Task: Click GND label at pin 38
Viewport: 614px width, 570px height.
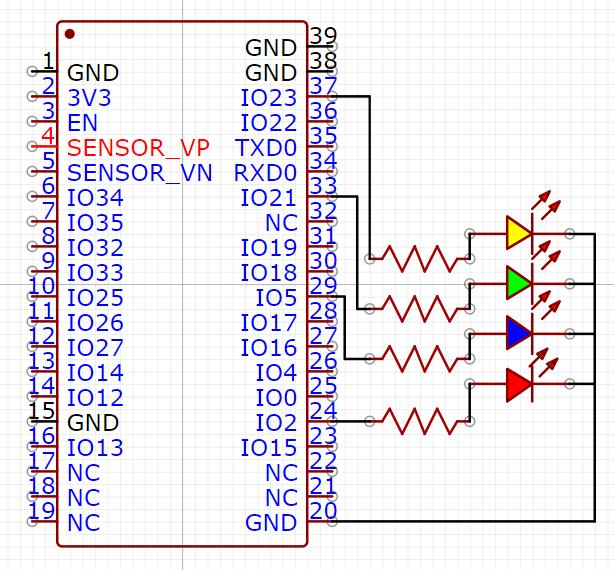Action: 271,73
